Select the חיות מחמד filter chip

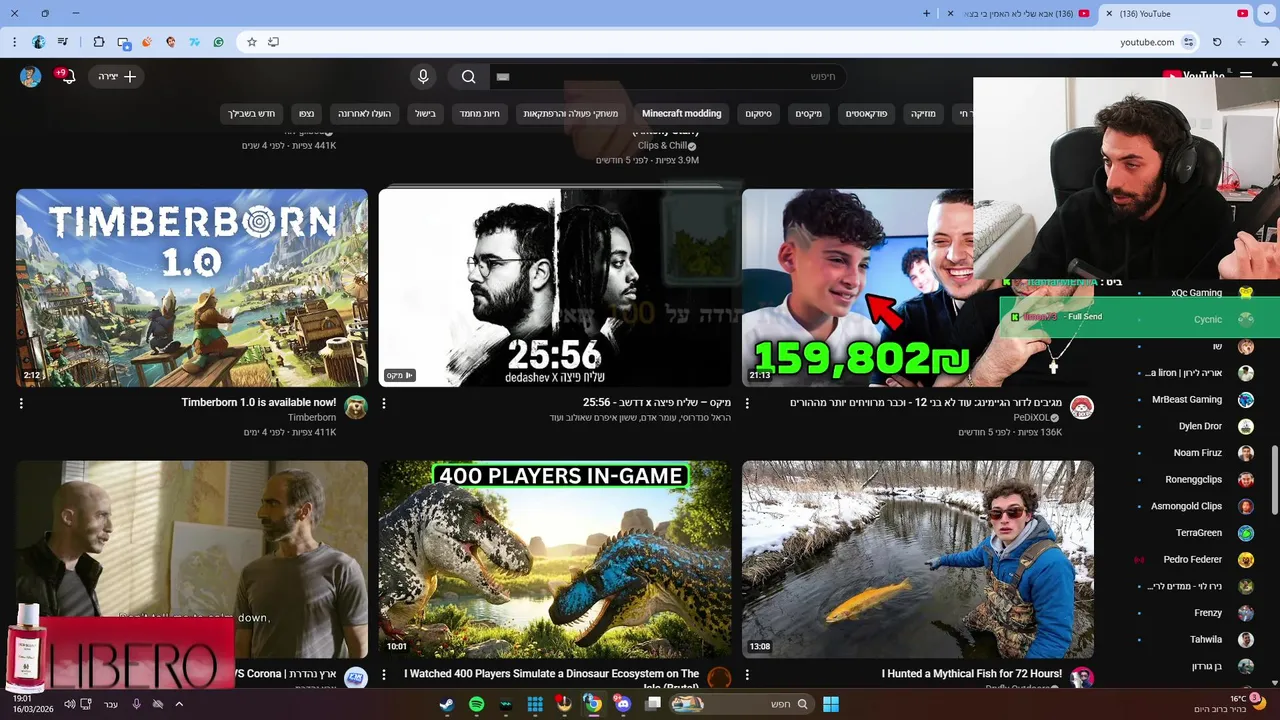[x=479, y=114]
